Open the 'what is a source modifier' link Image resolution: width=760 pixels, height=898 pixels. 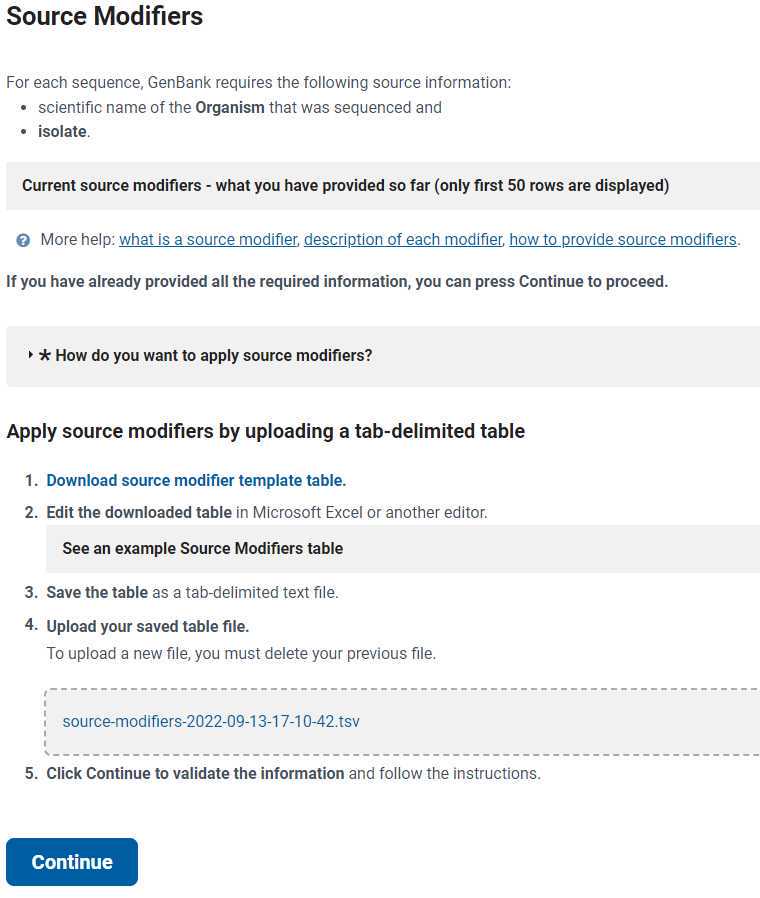pyautogui.click(x=208, y=239)
